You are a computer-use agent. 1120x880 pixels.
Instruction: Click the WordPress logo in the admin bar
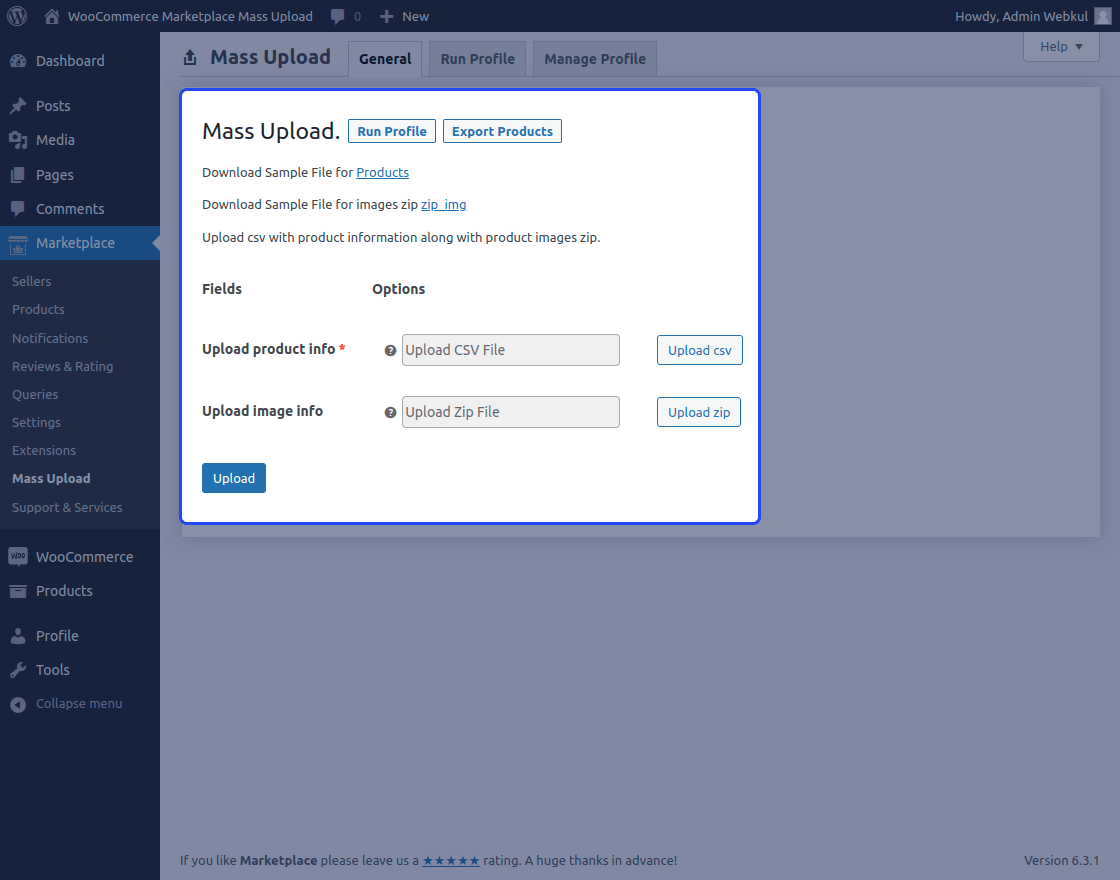click(15, 15)
